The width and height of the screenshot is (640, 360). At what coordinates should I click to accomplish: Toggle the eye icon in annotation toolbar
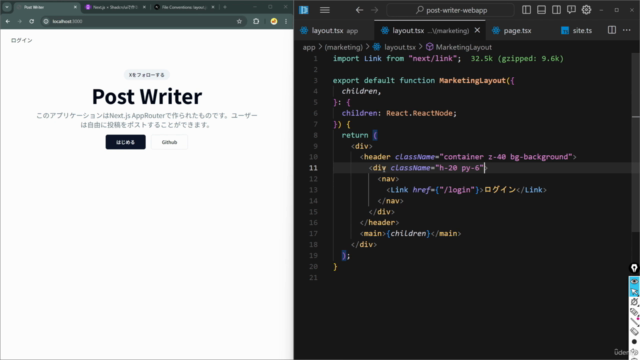[634, 282]
